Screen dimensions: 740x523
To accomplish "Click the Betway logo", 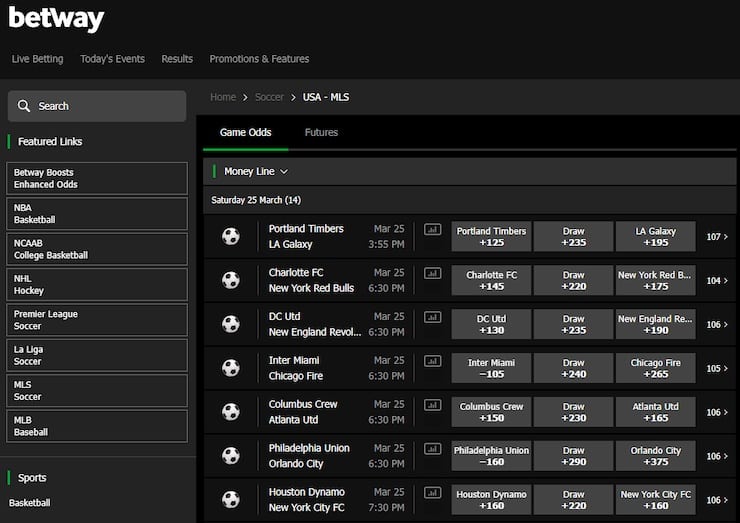I will tap(56, 18).
